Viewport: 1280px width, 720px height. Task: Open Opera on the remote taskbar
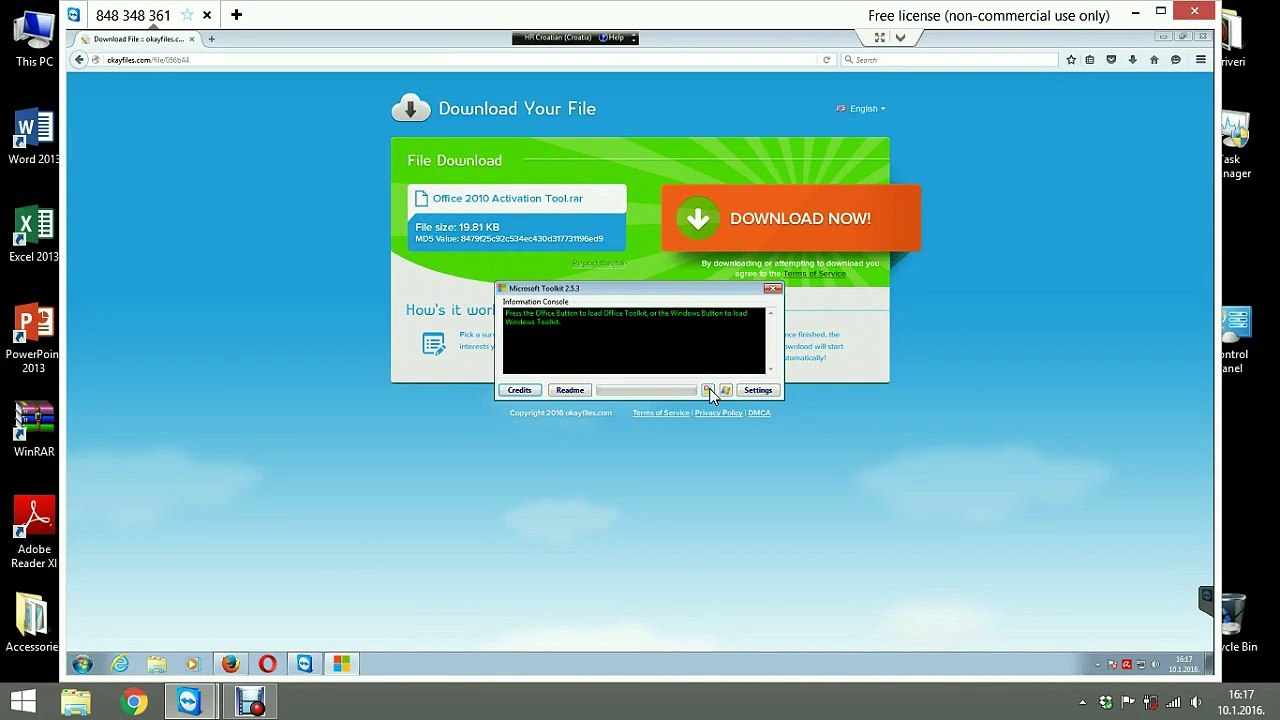pyautogui.click(x=267, y=664)
